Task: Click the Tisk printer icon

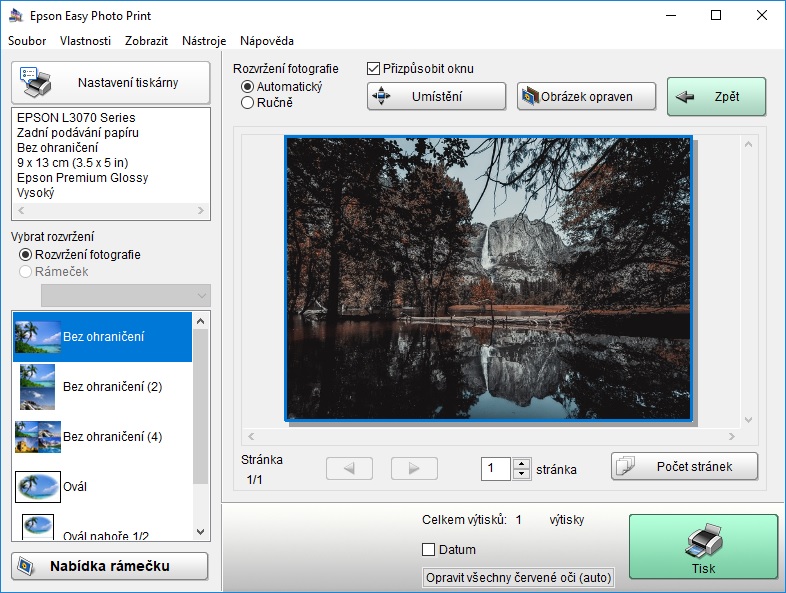Action: [703, 540]
